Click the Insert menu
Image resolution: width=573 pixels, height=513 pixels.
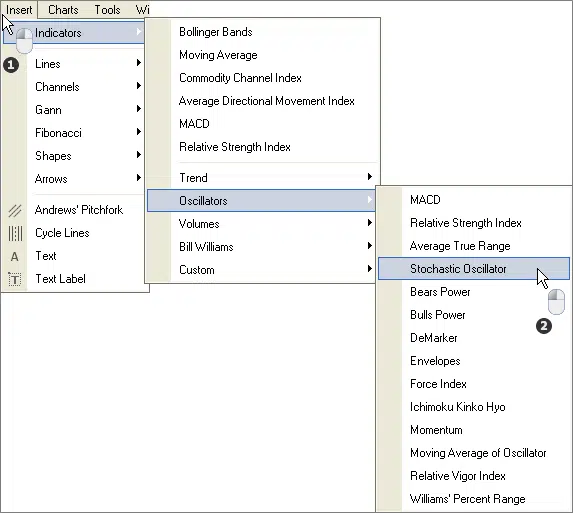click(19, 10)
